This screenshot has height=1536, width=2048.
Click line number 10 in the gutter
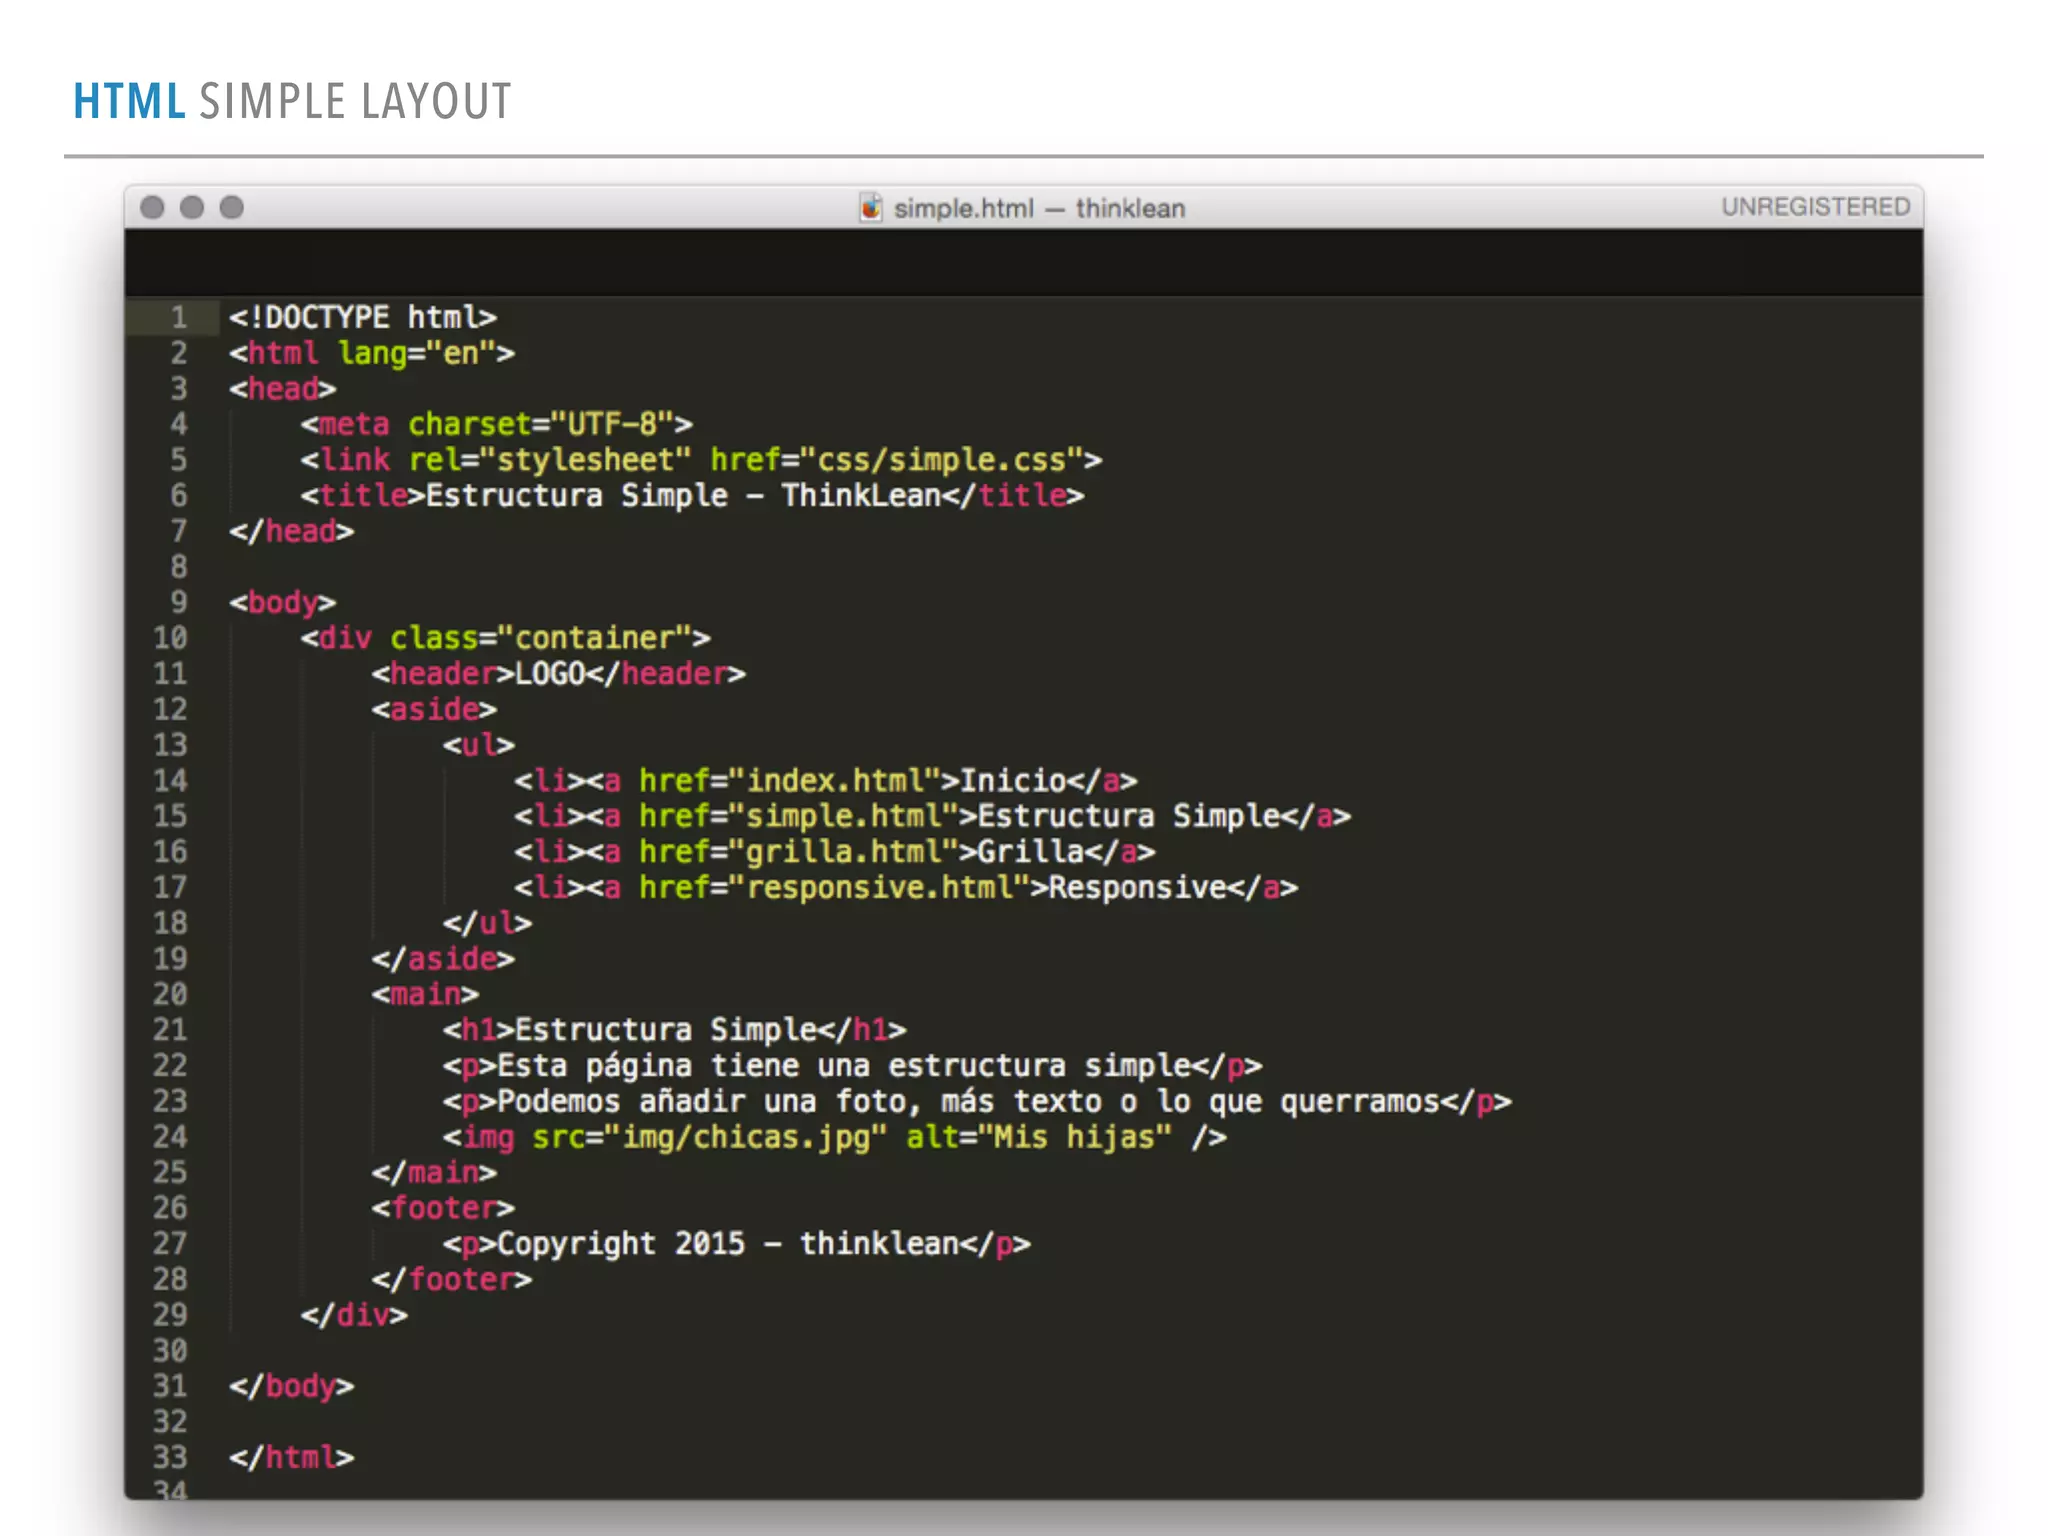point(170,638)
